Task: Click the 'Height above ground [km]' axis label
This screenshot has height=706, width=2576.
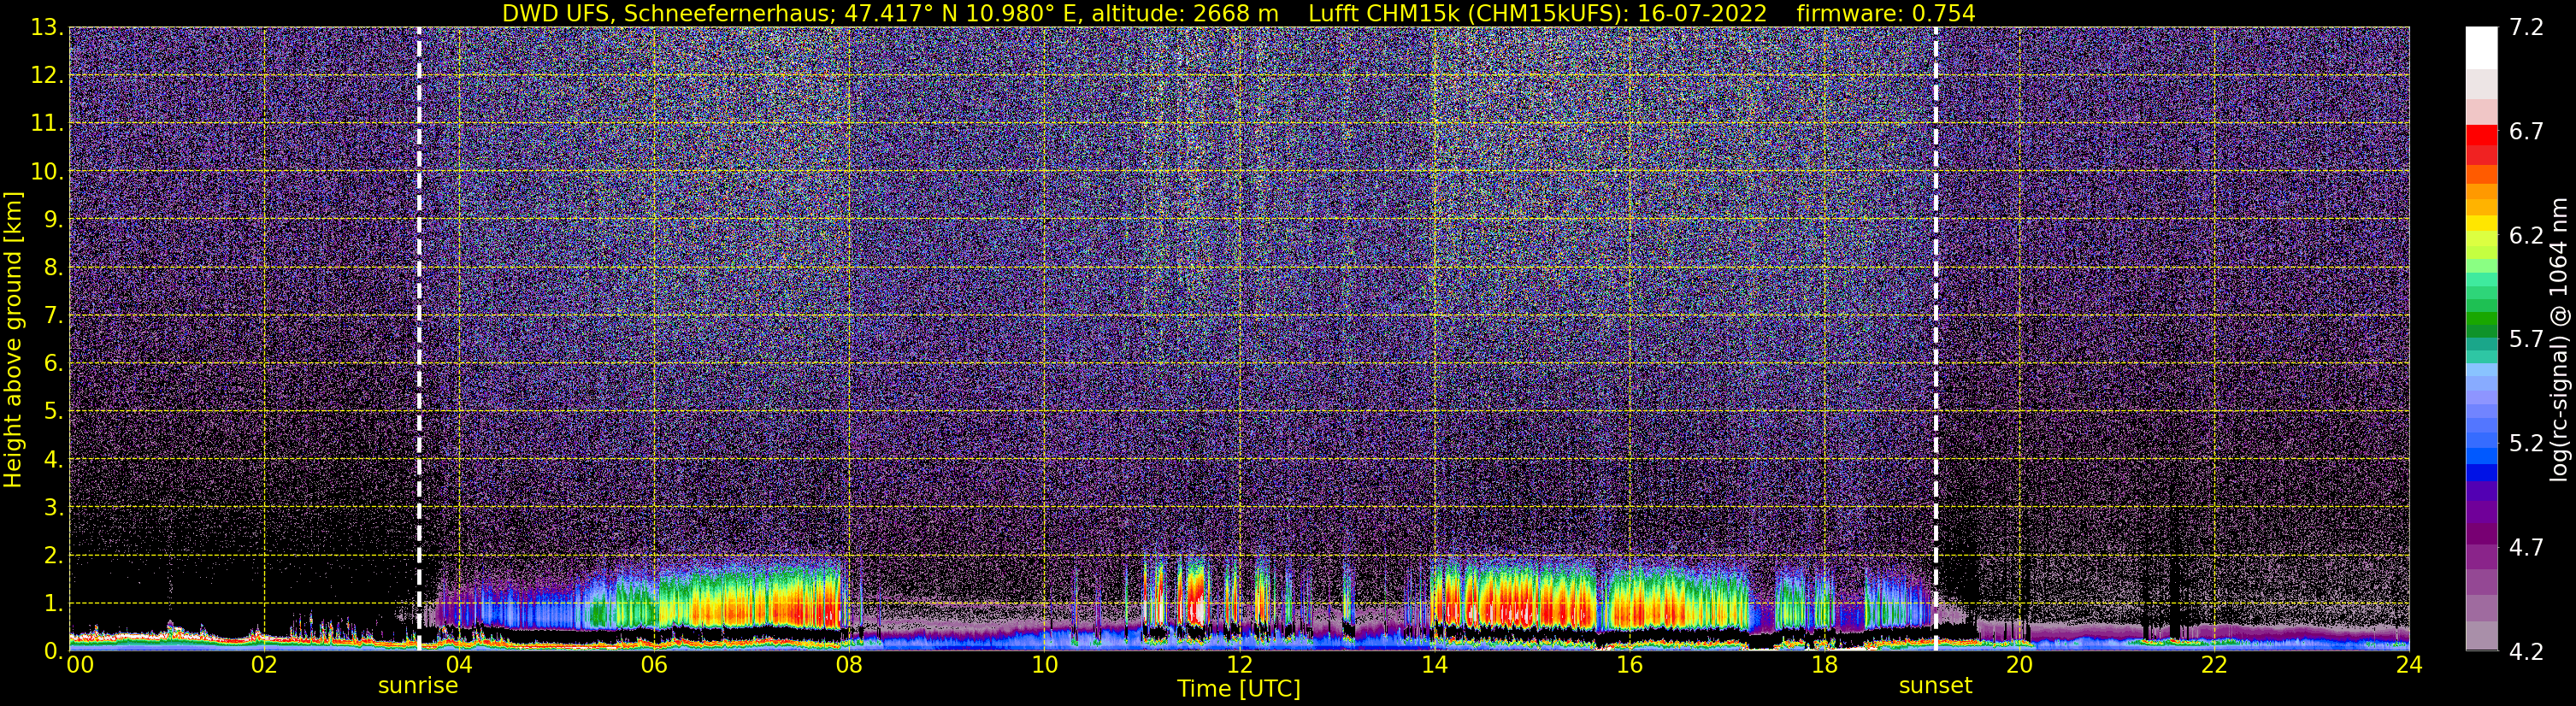Action: (13, 339)
